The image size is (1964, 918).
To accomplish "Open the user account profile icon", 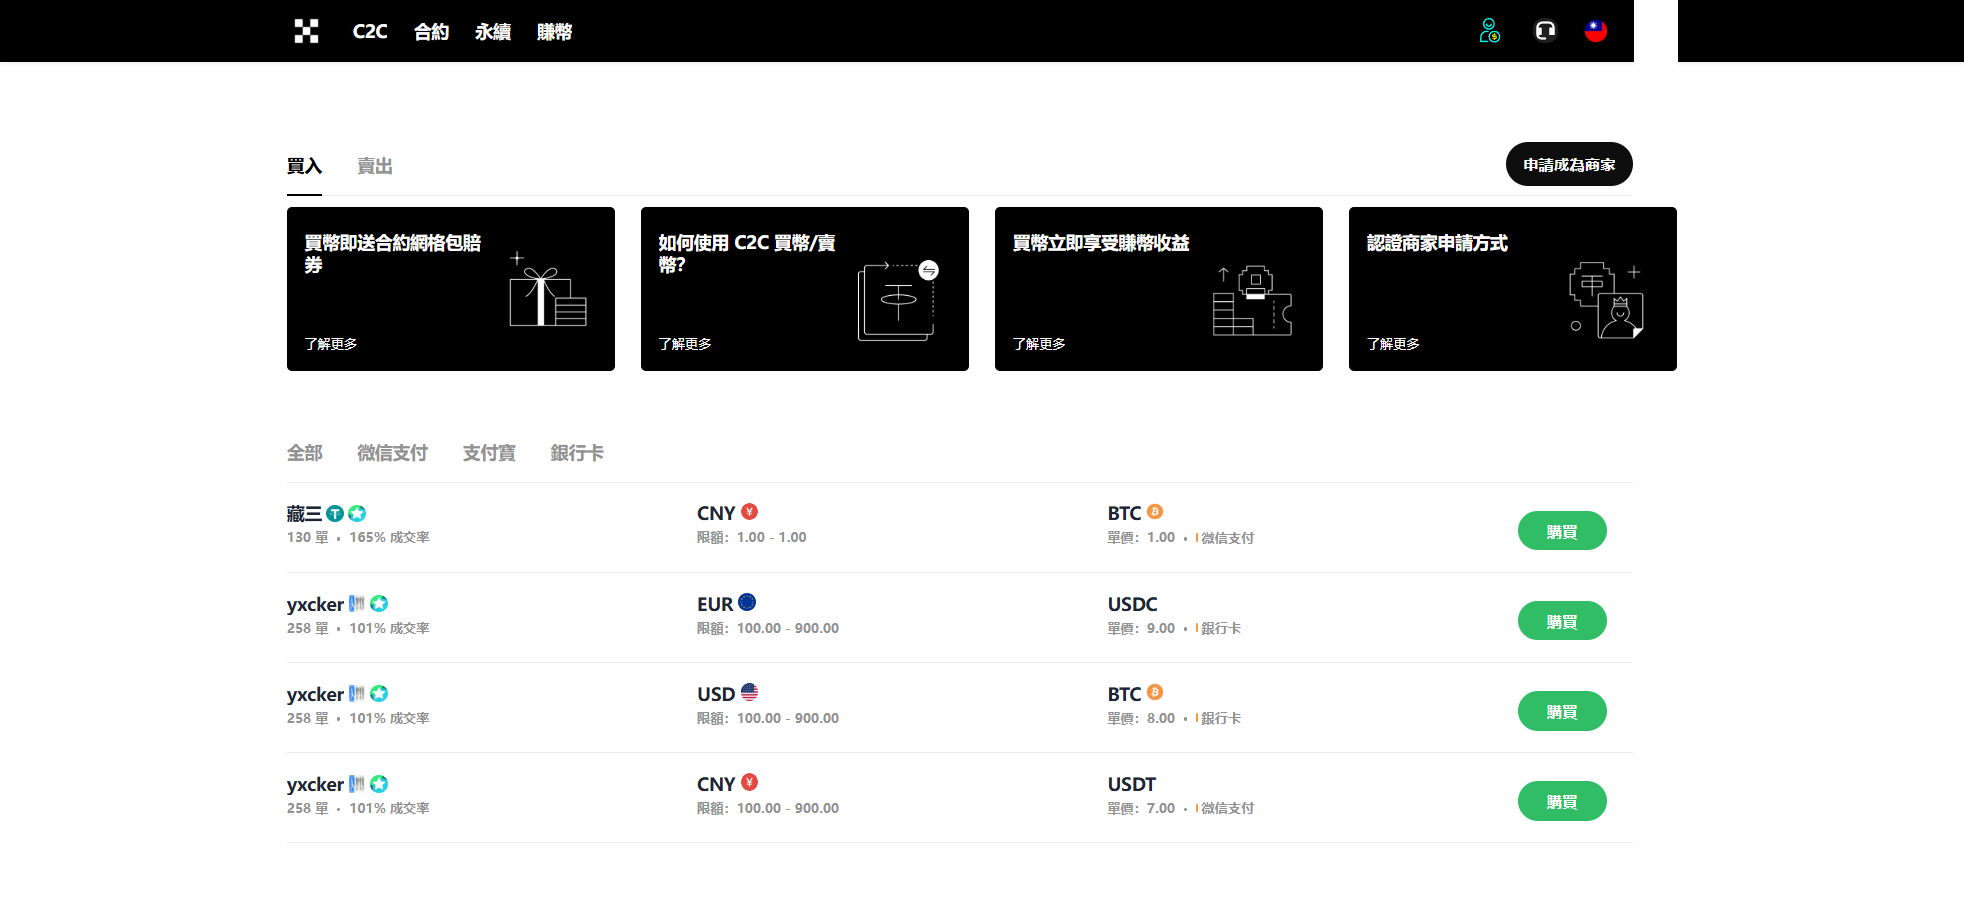I will click(x=1489, y=31).
